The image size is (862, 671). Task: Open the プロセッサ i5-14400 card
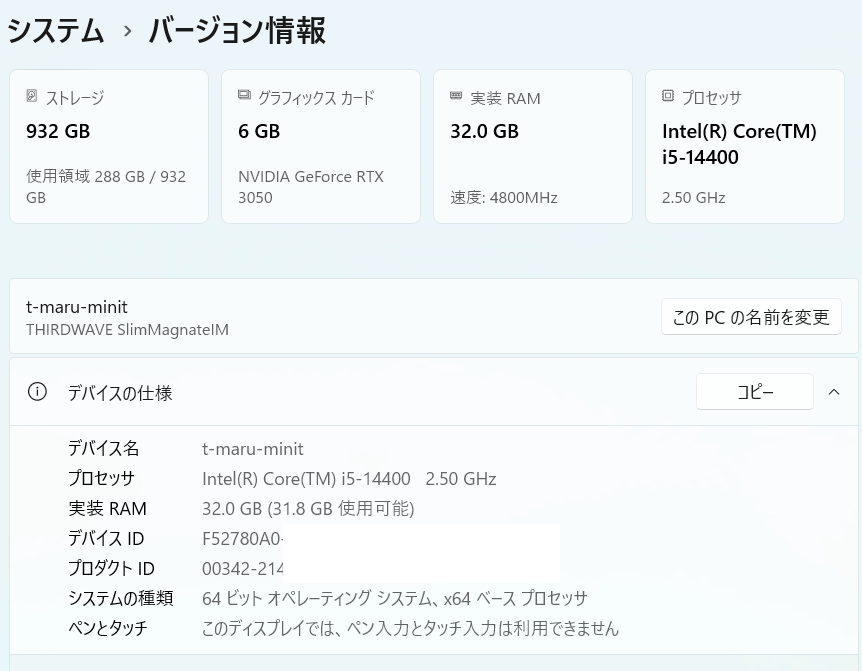(x=745, y=146)
